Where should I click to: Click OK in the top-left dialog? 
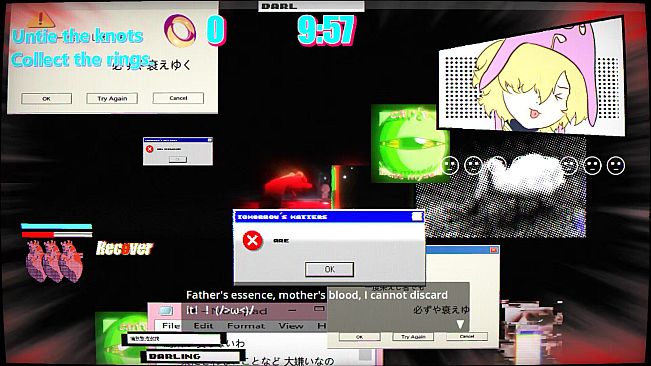[46, 99]
